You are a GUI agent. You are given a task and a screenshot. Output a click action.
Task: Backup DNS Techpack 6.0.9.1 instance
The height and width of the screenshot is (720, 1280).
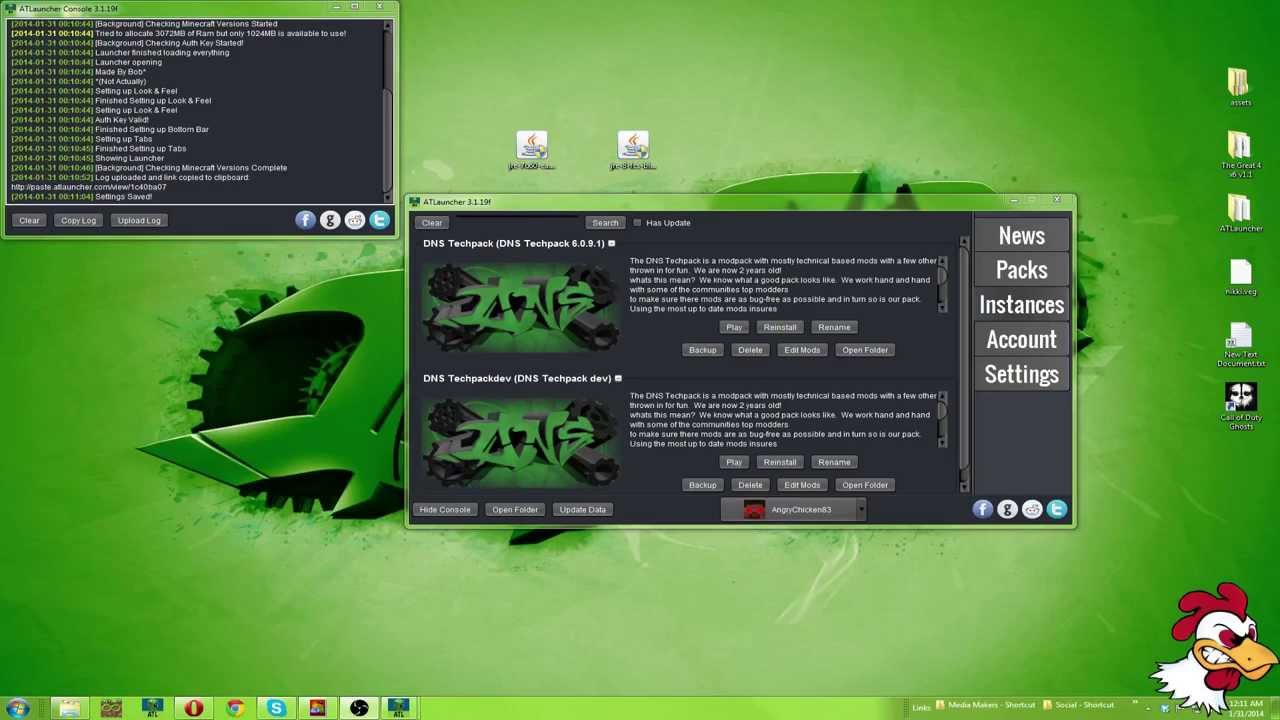pos(702,350)
